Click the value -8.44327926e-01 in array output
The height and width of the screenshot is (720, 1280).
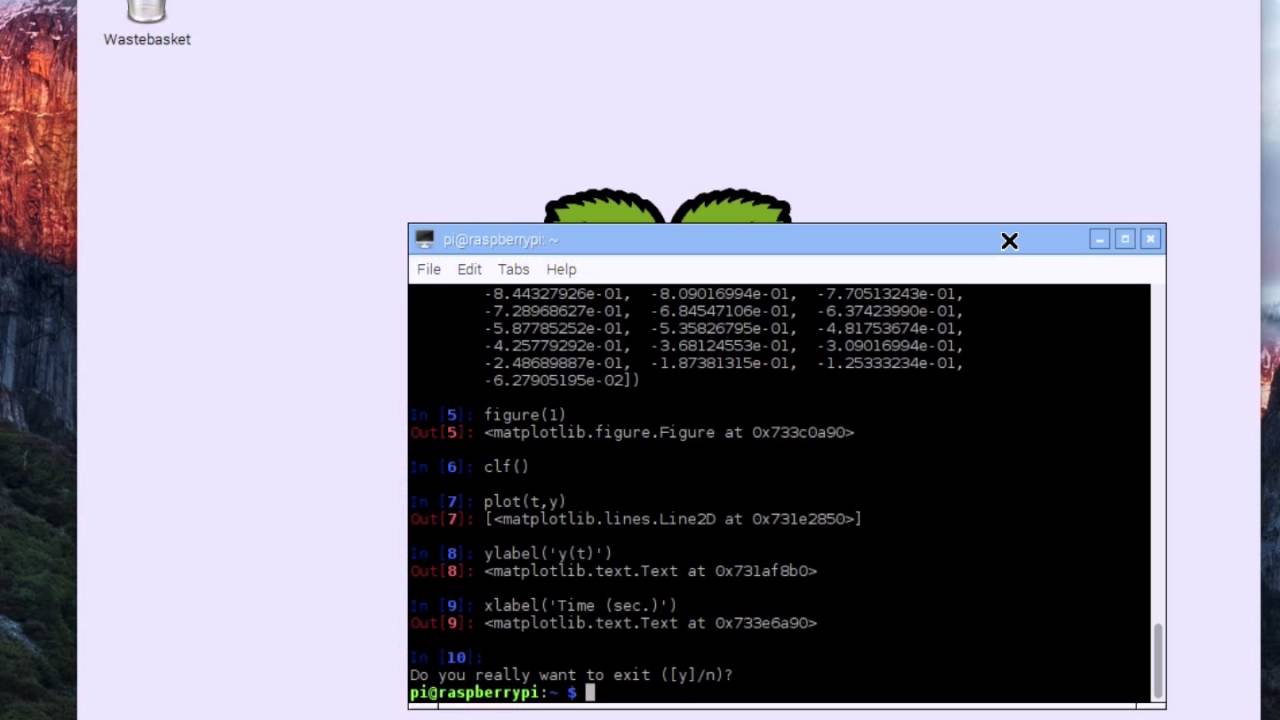[x=556, y=294]
